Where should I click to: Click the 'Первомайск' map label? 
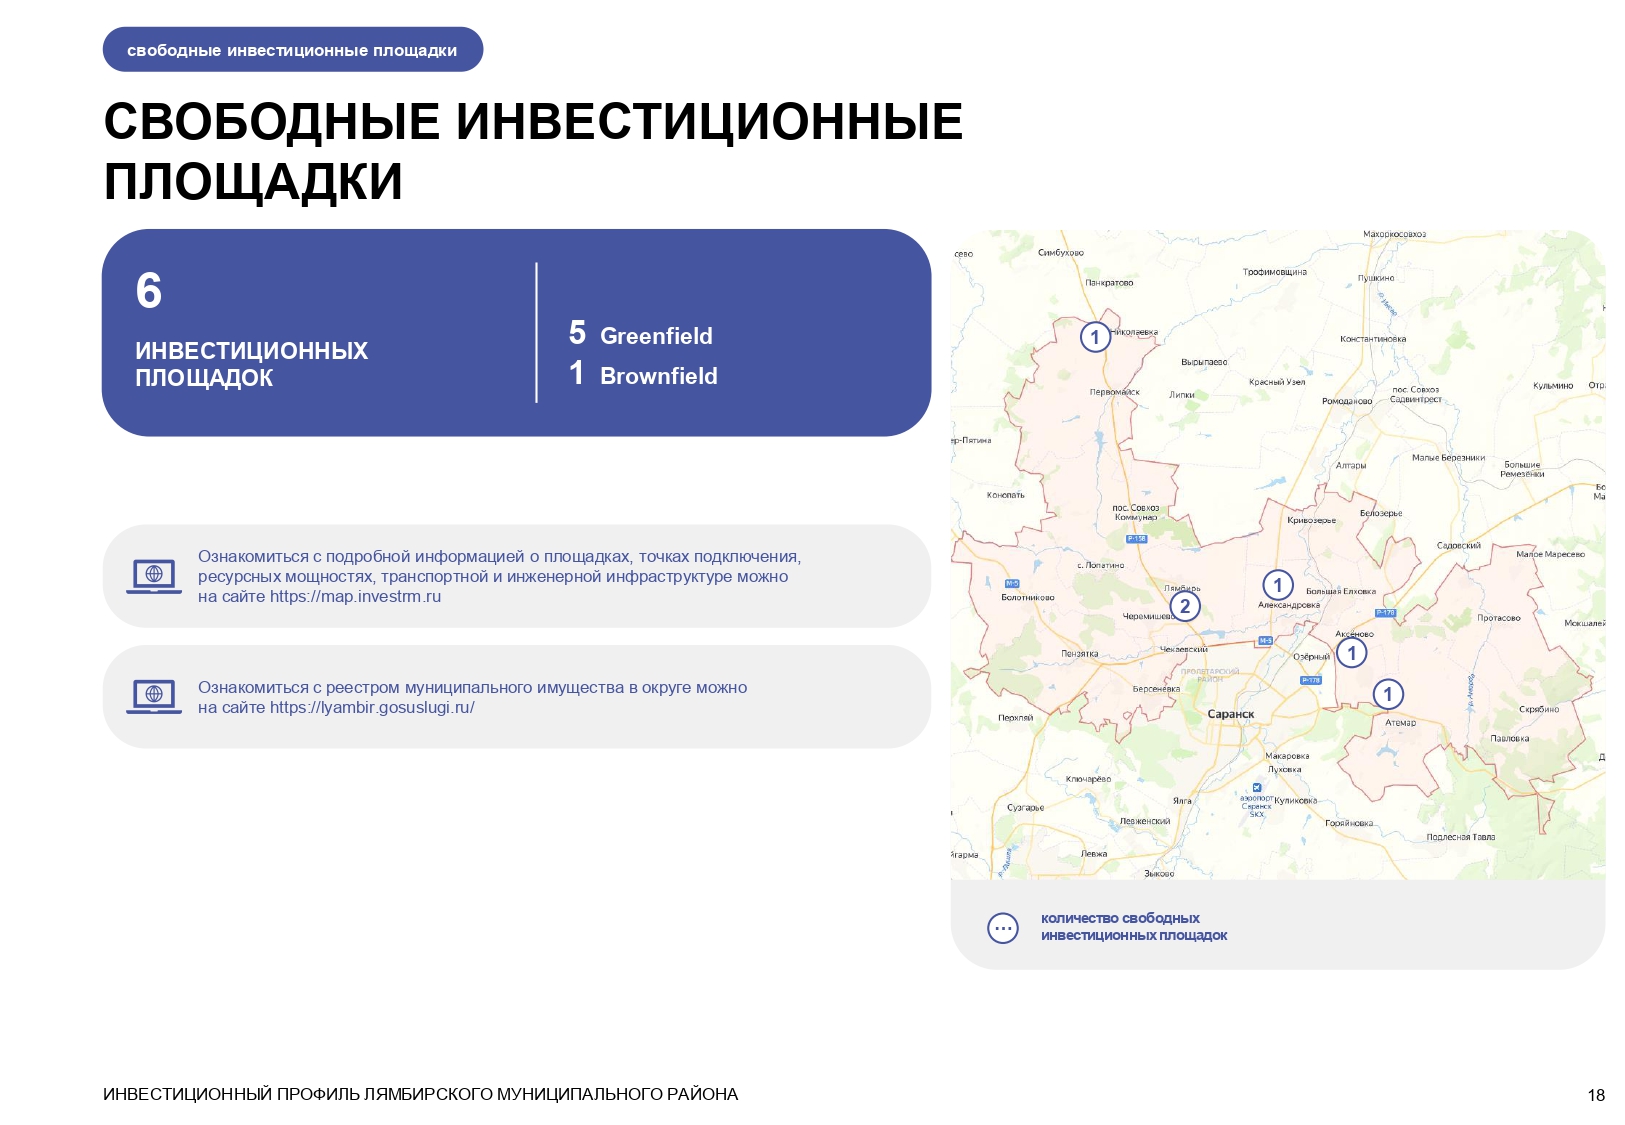pyautogui.click(x=1115, y=392)
